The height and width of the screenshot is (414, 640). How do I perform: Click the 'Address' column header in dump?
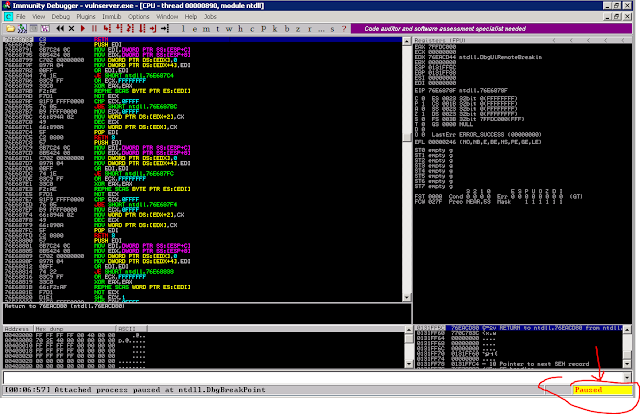(x=18, y=329)
